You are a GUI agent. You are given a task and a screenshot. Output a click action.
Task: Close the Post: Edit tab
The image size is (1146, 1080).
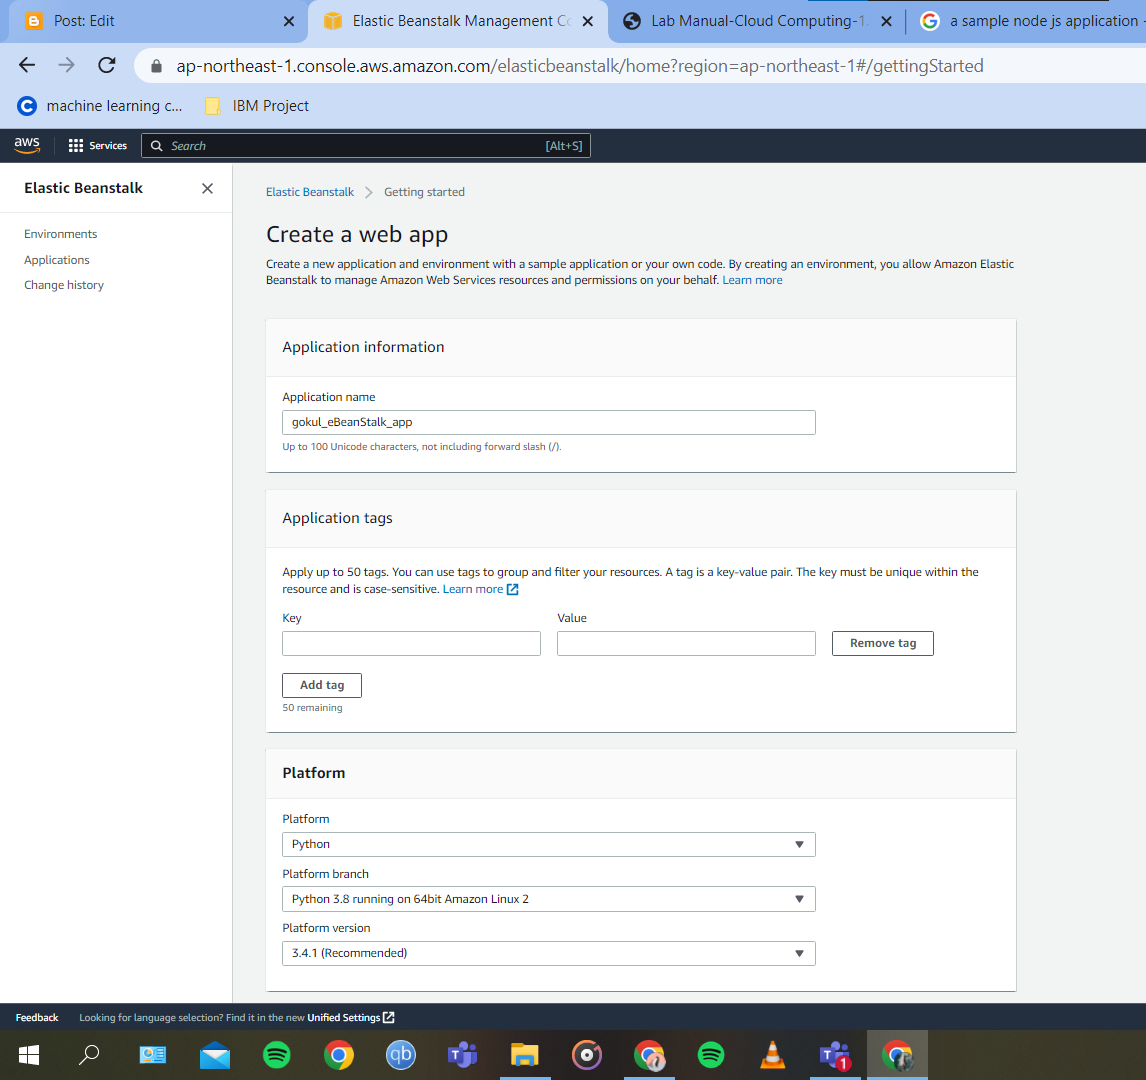coord(289,21)
